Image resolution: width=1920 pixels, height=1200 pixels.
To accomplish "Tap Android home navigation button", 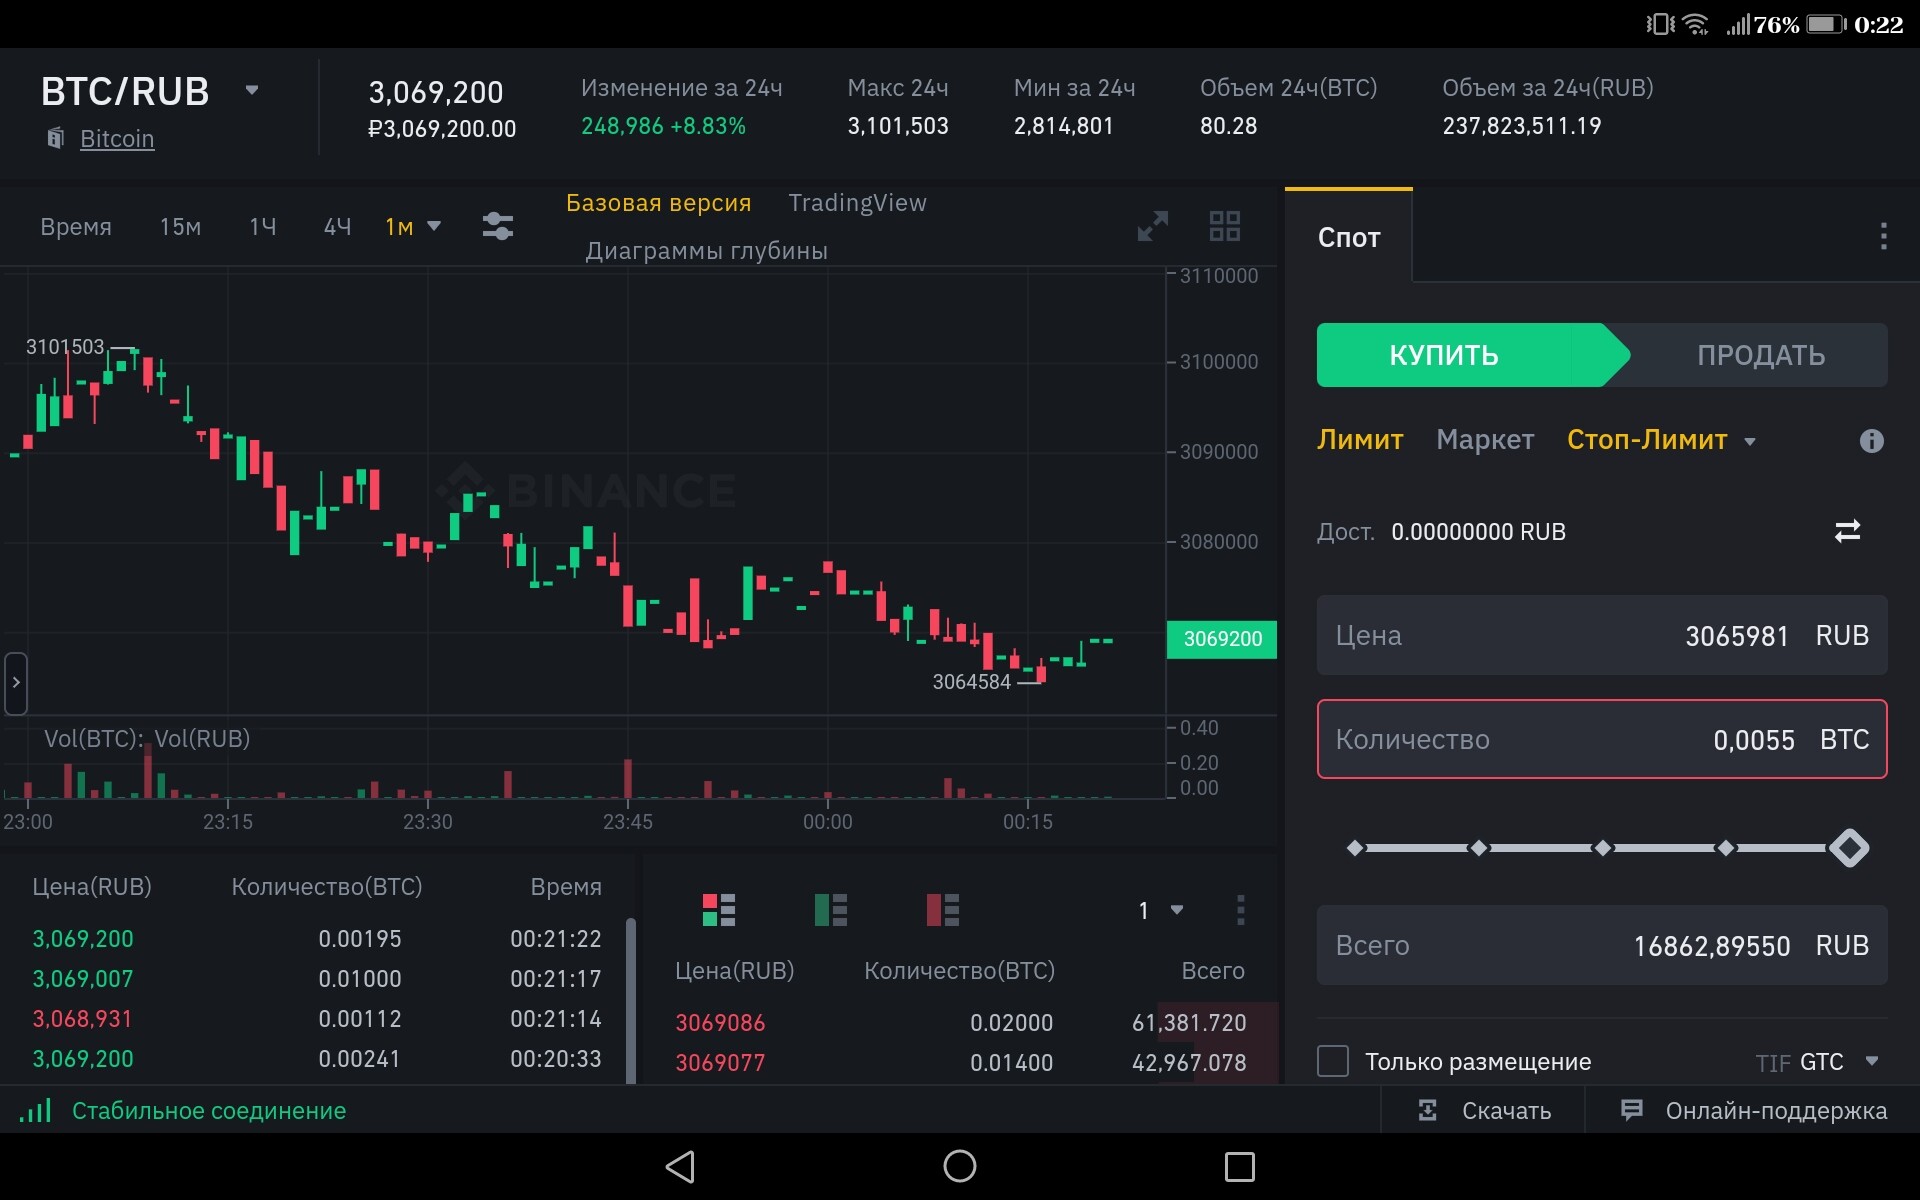I will click(x=960, y=1166).
